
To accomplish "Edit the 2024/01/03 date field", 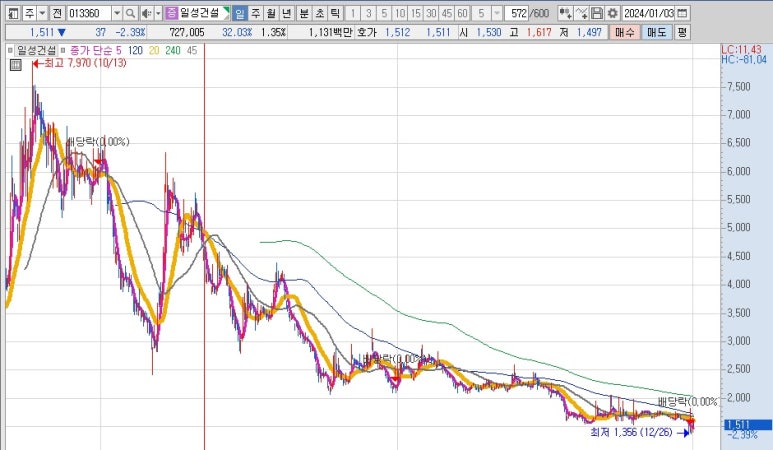I will pyautogui.click(x=648, y=13).
